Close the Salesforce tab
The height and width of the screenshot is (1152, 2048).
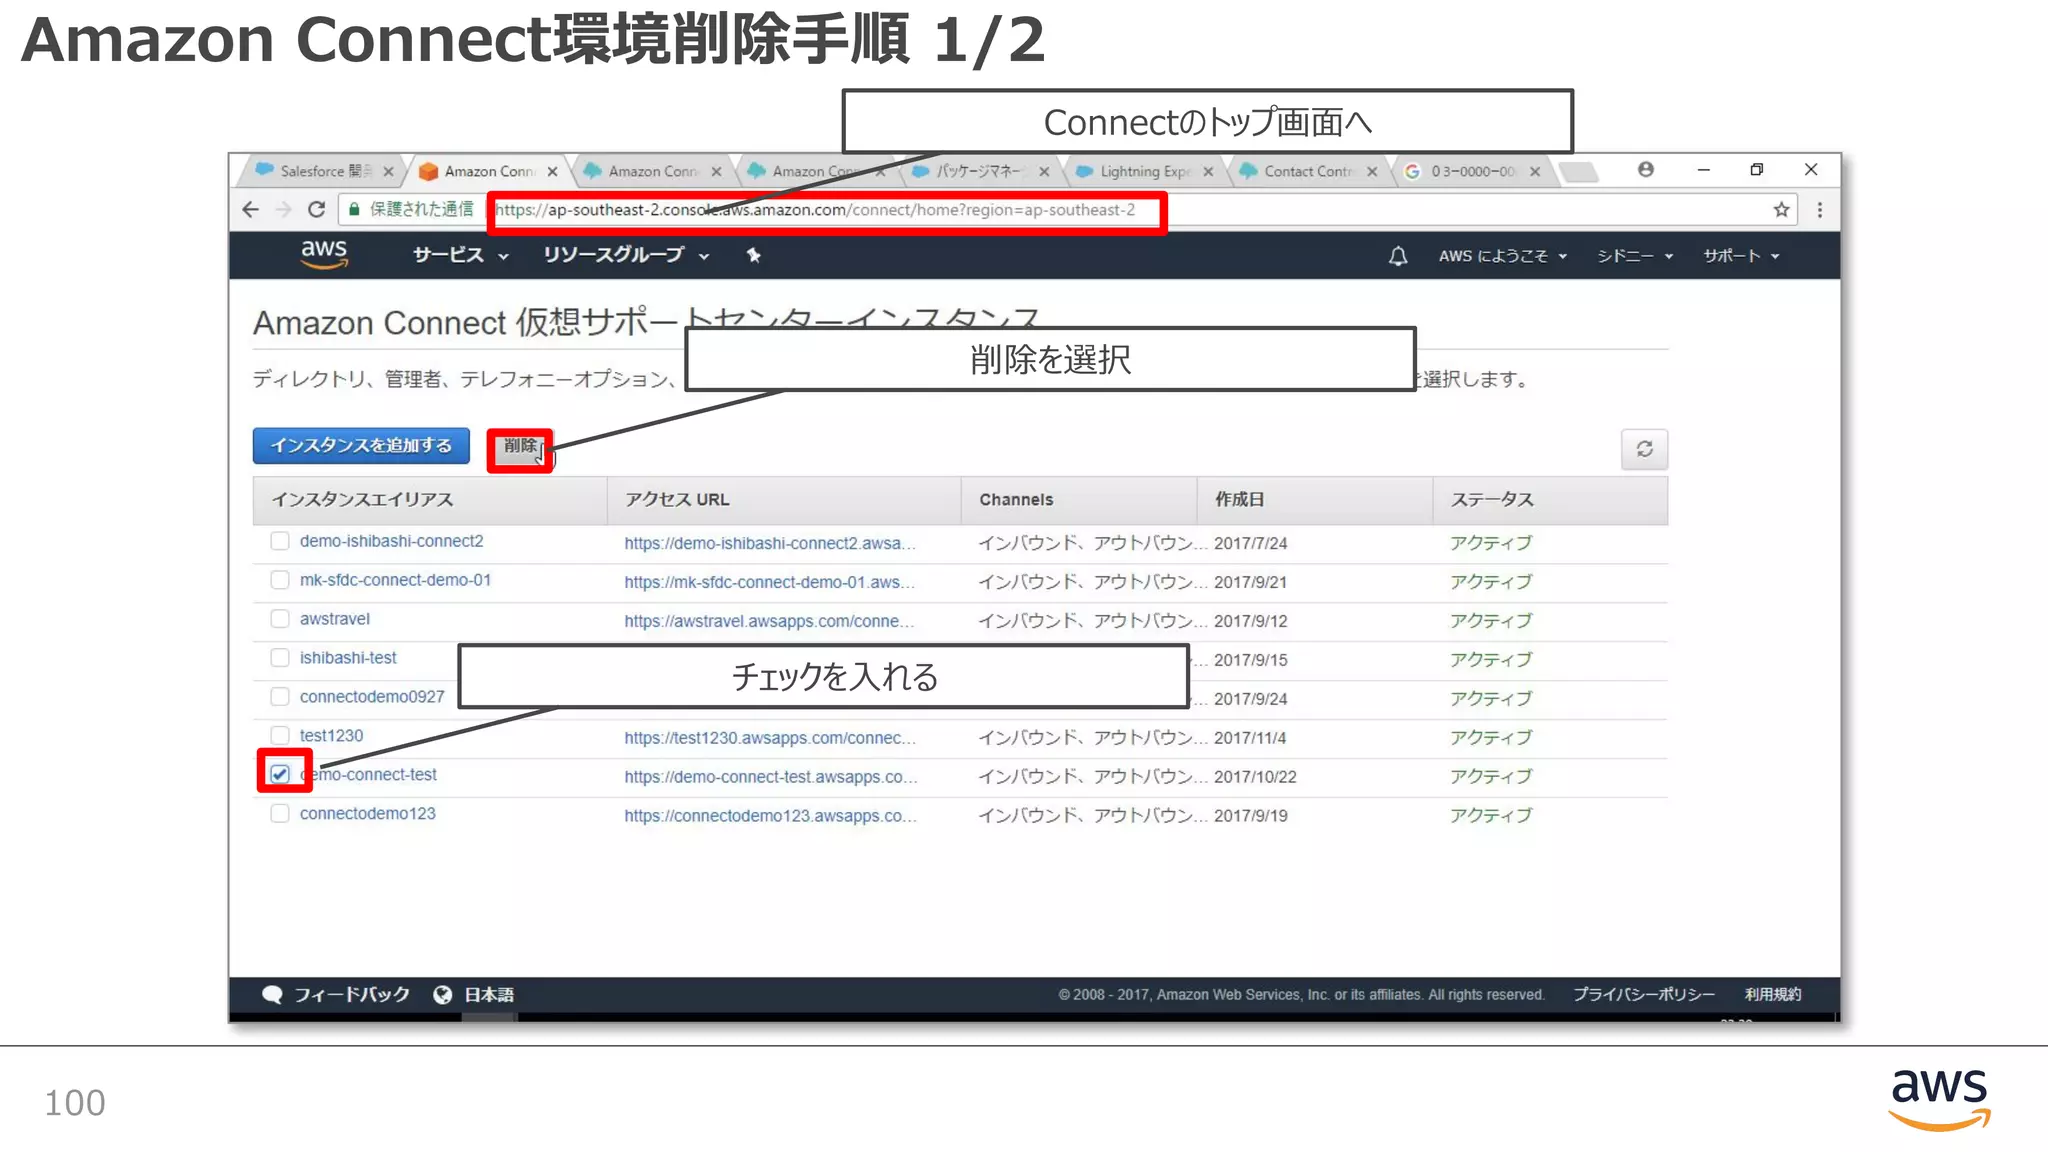389,171
